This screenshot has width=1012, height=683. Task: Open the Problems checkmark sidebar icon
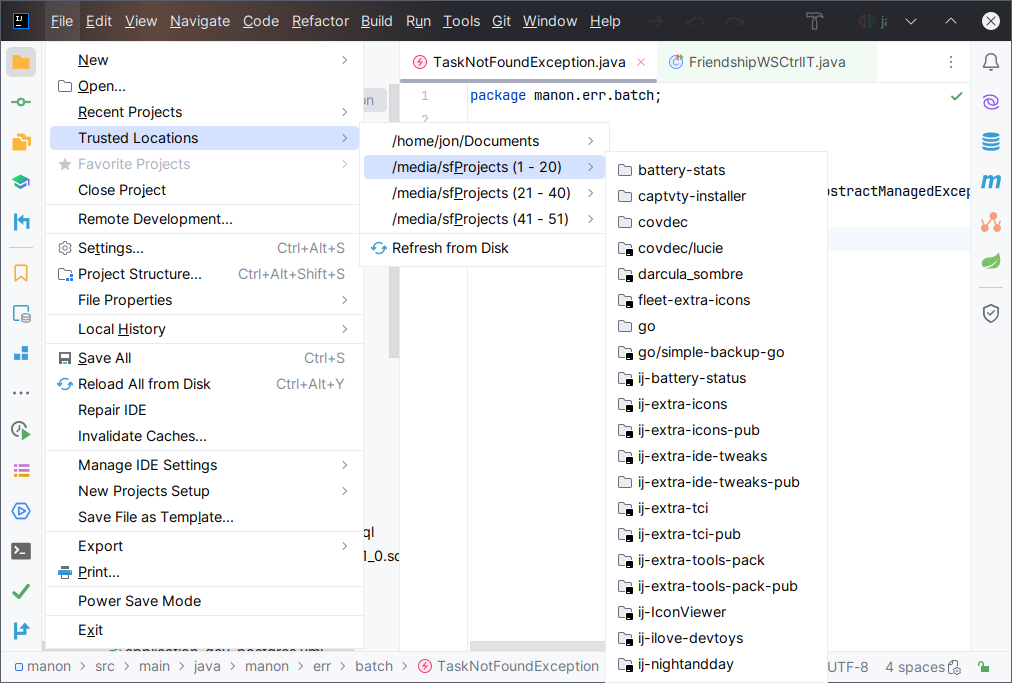tap(21, 591)
